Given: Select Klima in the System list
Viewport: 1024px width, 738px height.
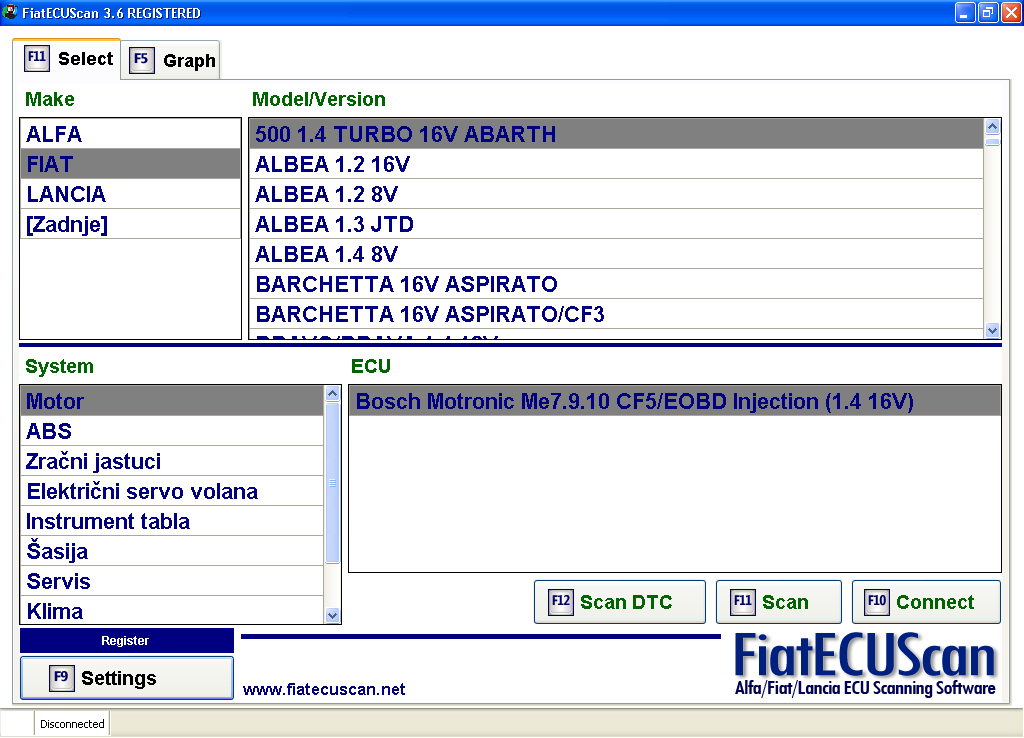Looking at the screenshot, I should (172, 611).
